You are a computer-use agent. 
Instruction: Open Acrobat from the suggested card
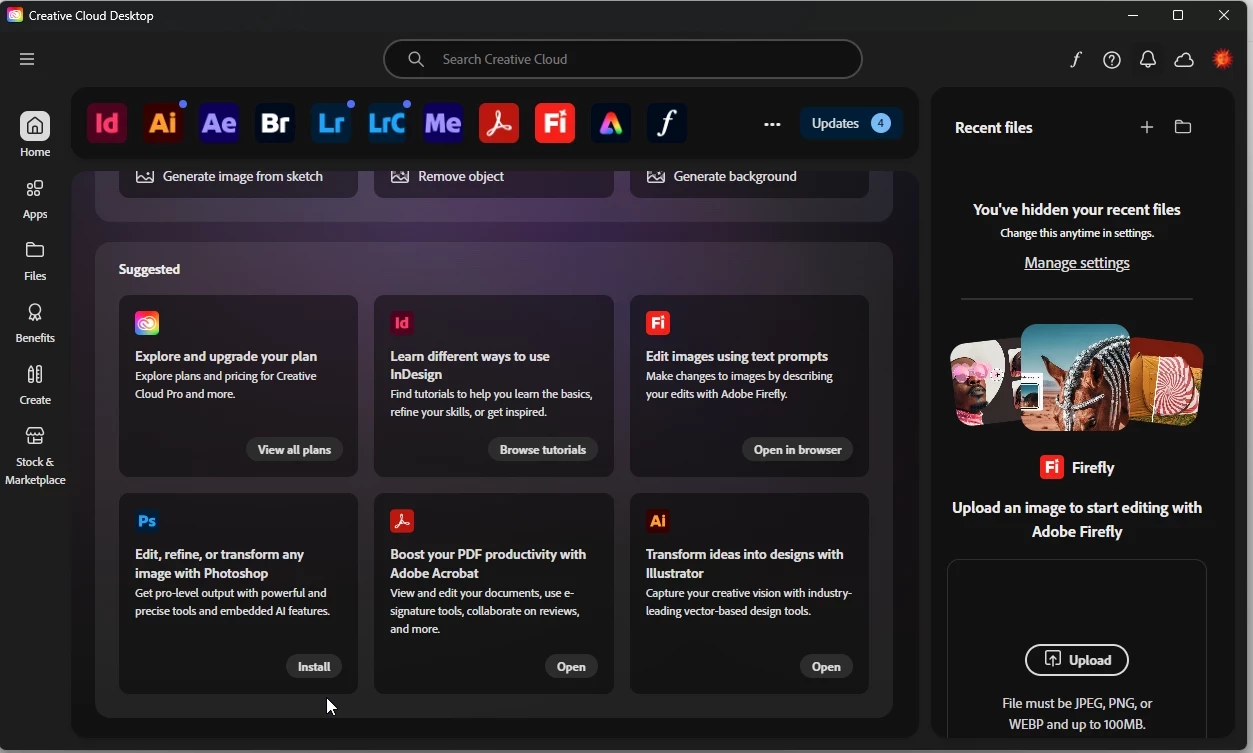click(x=571, y=667)
